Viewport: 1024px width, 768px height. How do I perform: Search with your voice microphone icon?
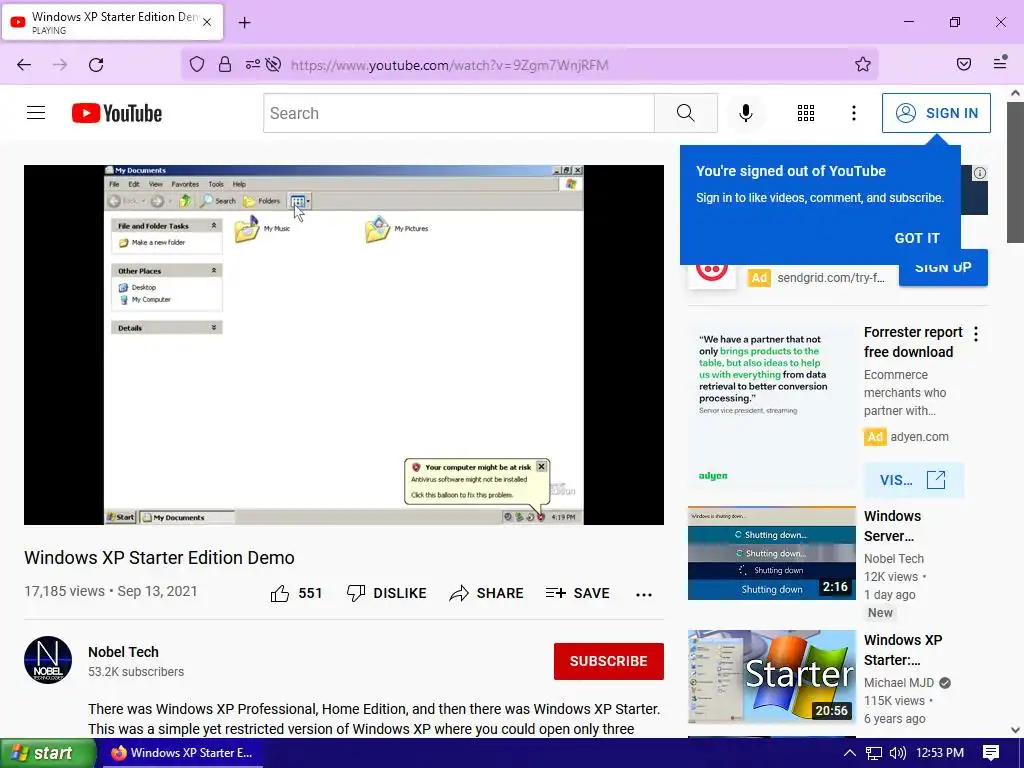[x=746, y=113]
